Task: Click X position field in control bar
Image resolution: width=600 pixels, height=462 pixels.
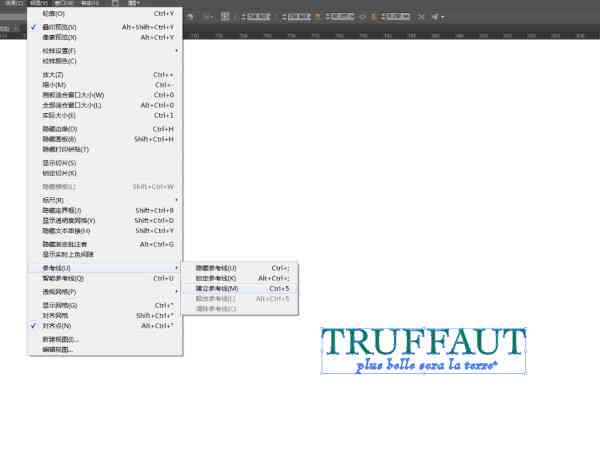Action: [259, 17]
